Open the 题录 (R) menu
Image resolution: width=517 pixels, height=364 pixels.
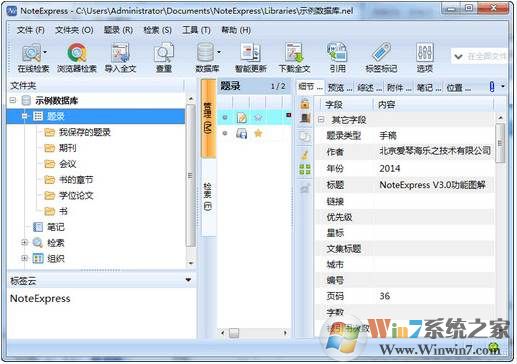[118, 30]
